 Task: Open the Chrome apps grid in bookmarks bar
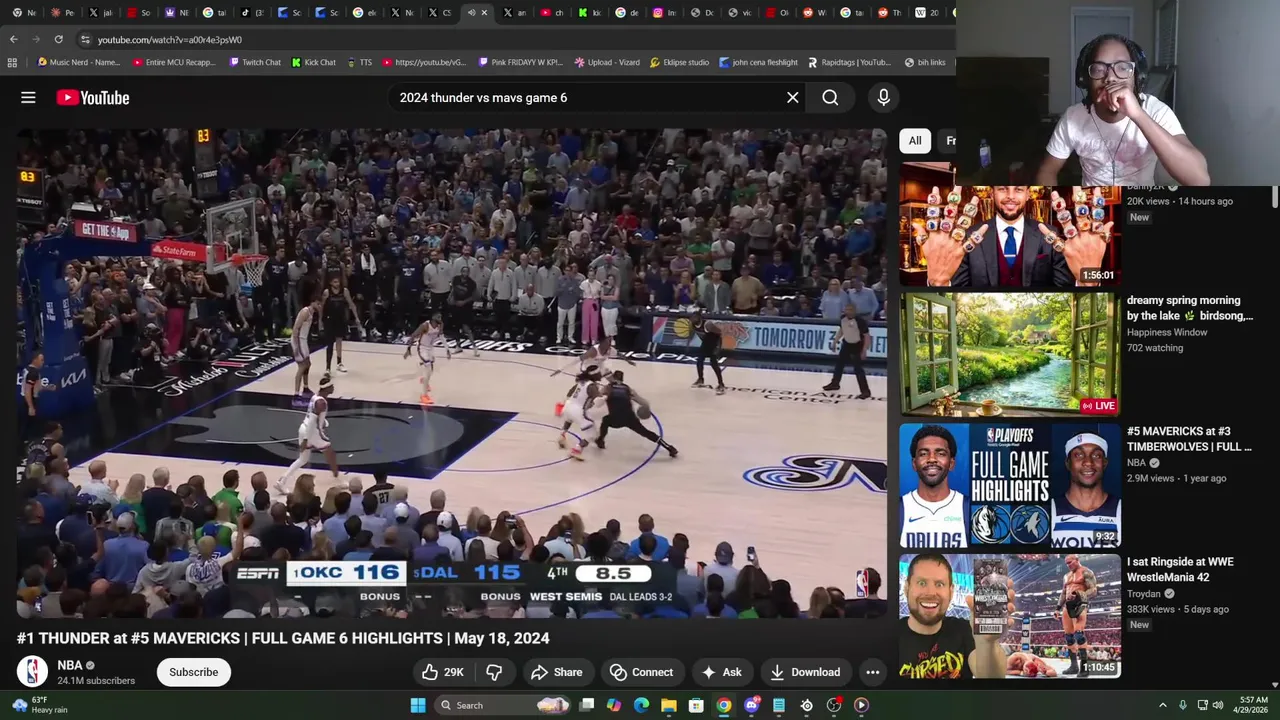tap(12, 62)
